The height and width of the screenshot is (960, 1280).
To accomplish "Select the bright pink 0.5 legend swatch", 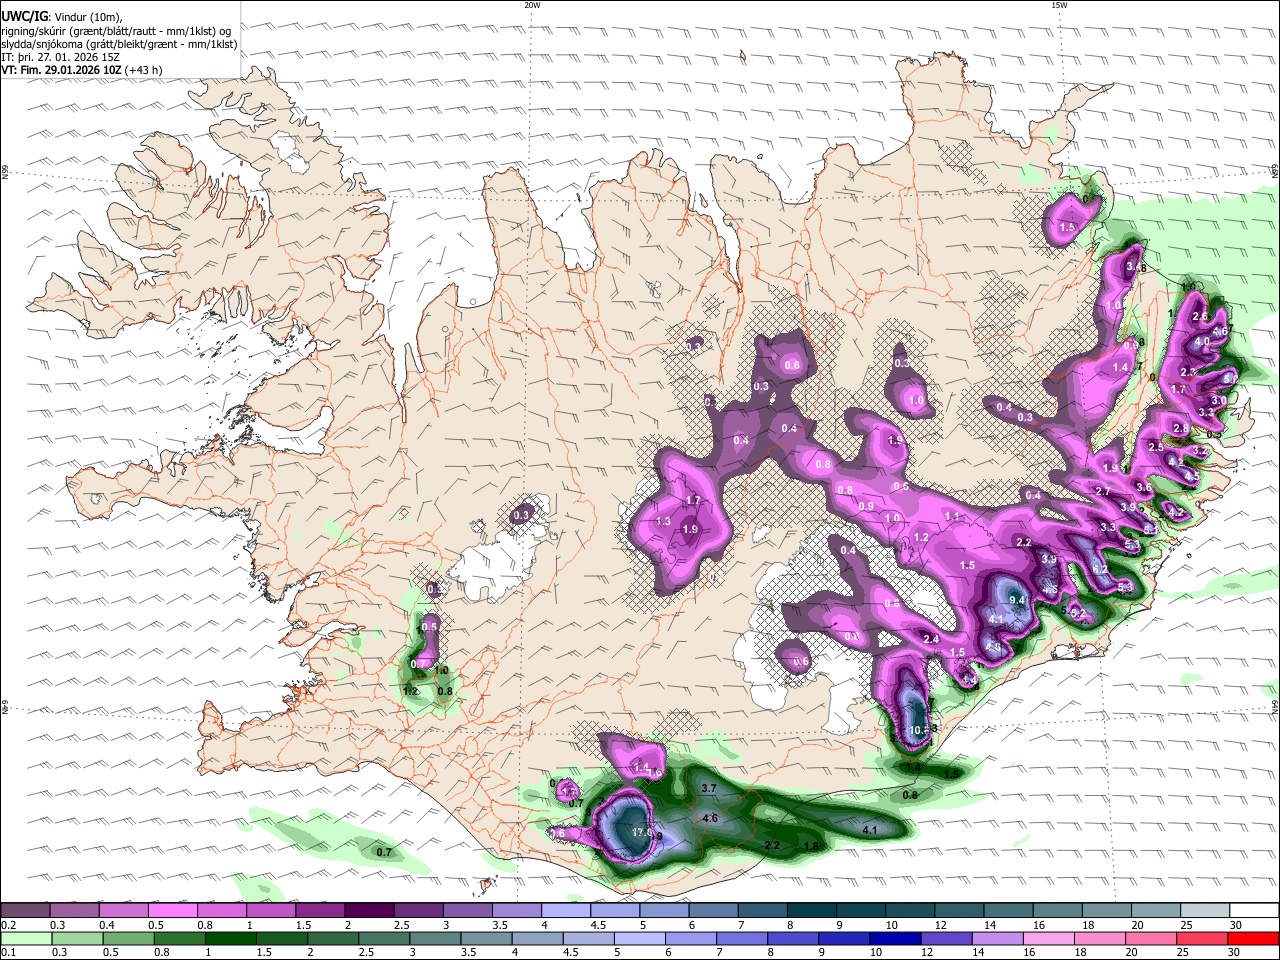I will pyautogui.click(x=172, y=911).
